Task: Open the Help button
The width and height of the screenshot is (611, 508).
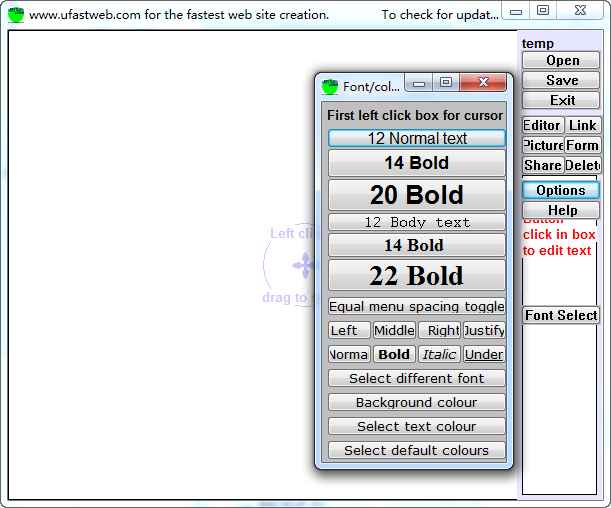Action: 561,210
